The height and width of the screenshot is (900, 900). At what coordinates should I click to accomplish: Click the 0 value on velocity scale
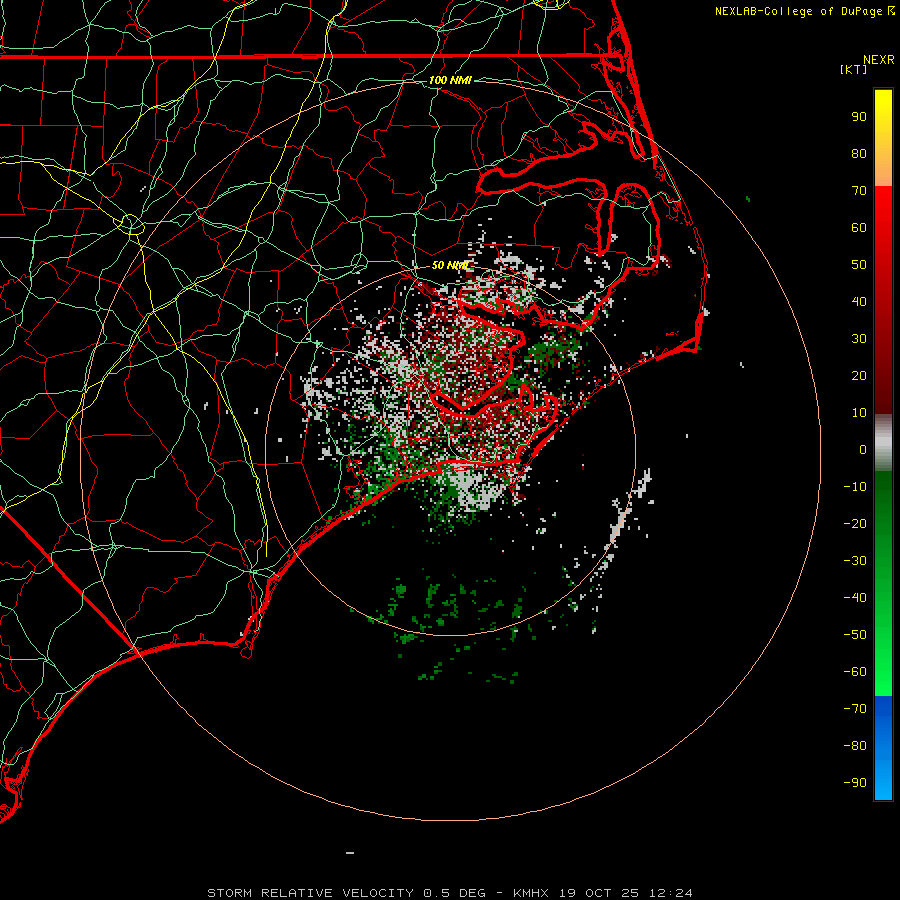coord(863,450)
